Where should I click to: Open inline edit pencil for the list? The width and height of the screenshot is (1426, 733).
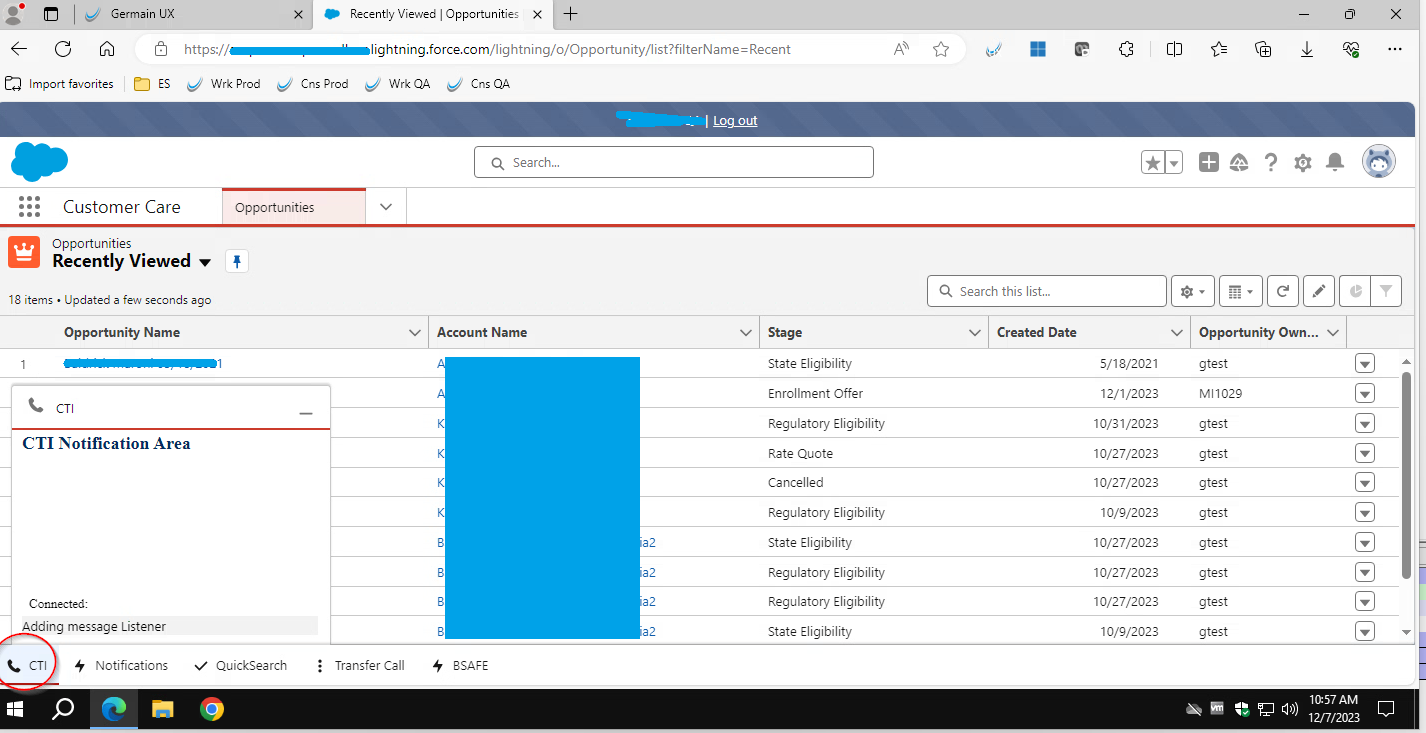pyautogui.click(x=1318, y=291)
